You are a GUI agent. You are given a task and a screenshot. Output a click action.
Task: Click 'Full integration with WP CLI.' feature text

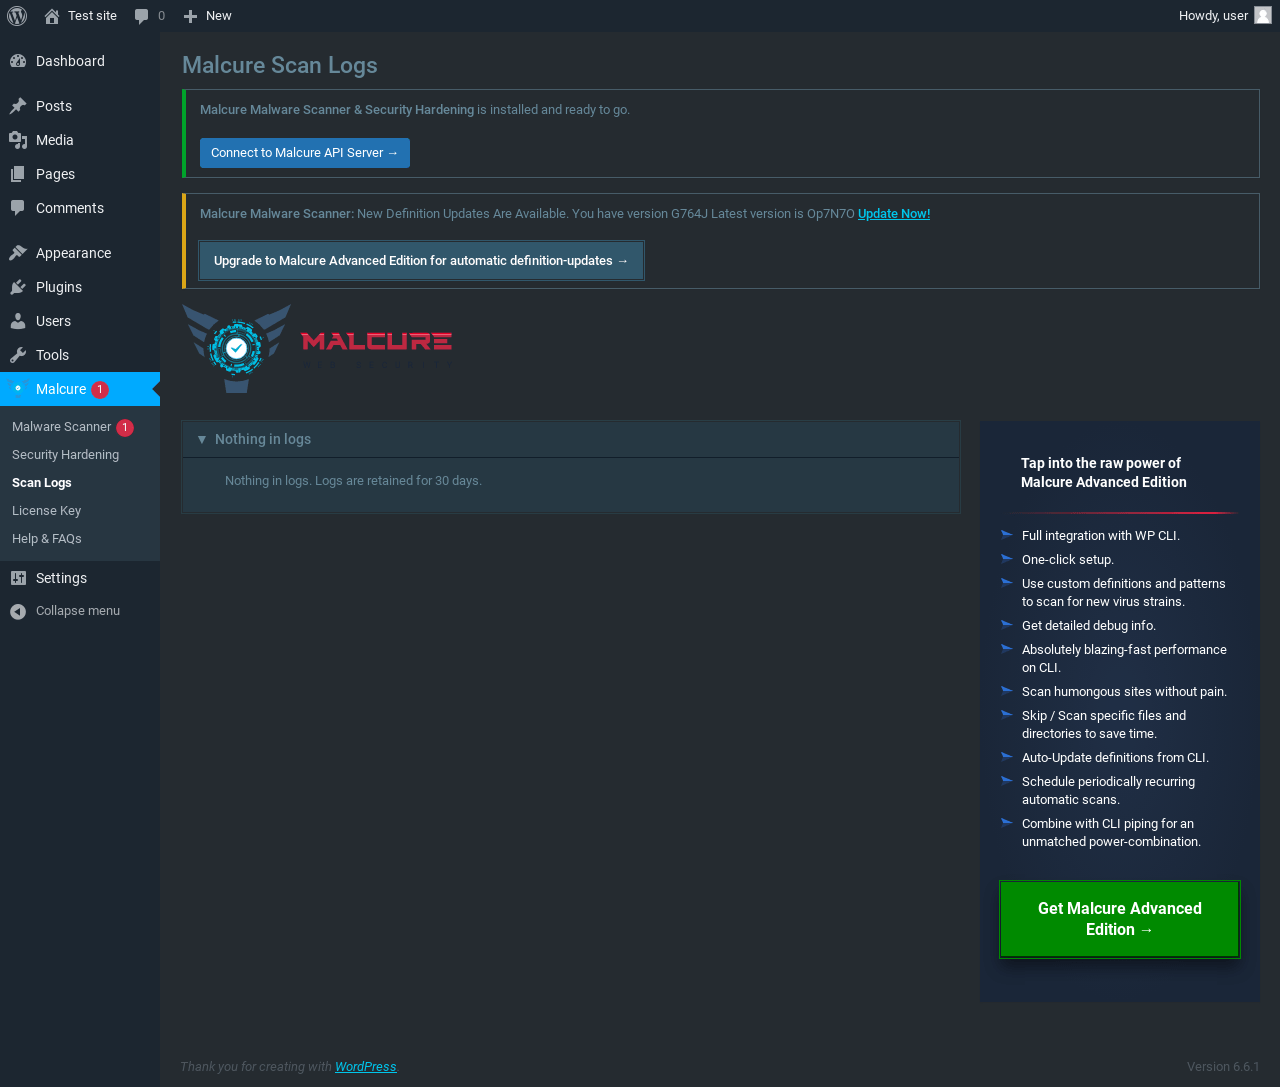pyautogui.click(x=1101, y=536)
